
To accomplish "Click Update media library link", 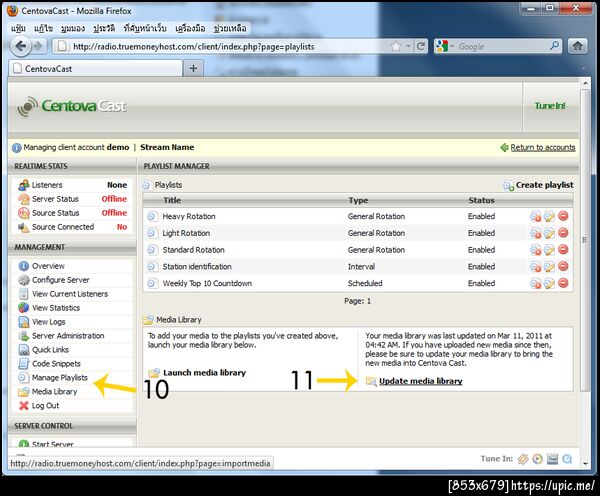I will pos(421,381).
